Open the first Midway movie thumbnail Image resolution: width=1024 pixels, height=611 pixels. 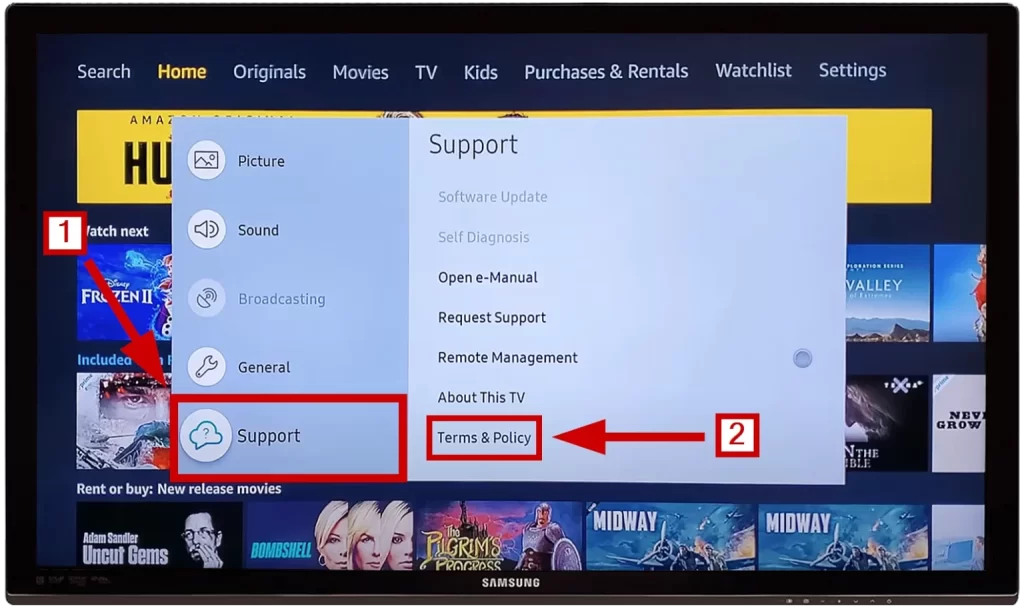671,536
